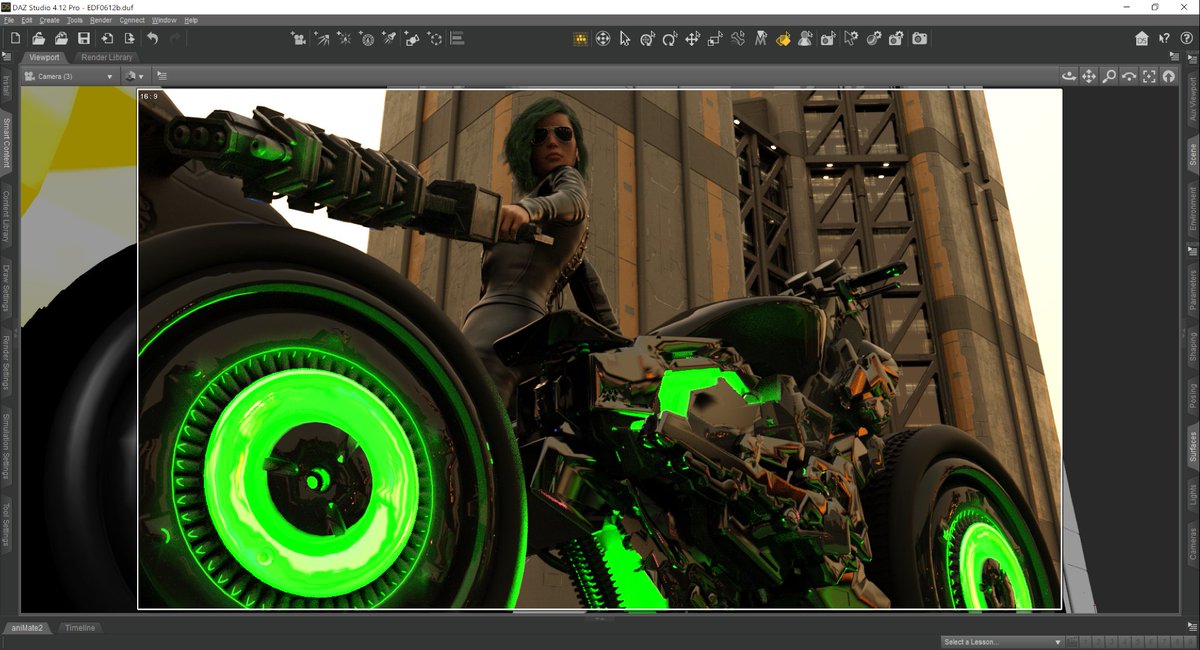Click the New scene icon
This screenshot has height=650, width=1200.
(15, 38)
